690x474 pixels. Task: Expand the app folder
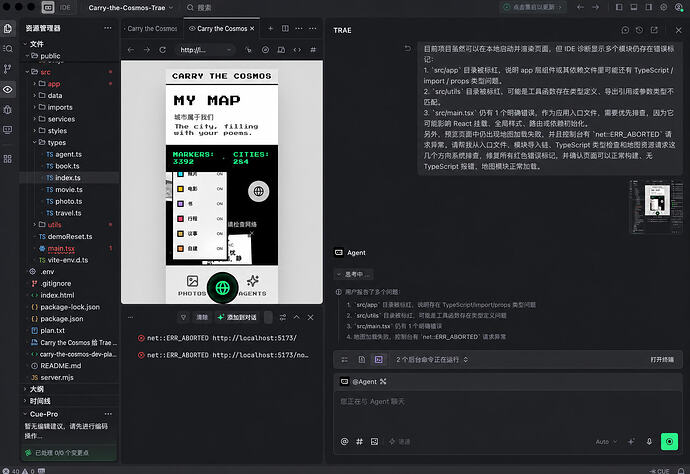(35, 84)
